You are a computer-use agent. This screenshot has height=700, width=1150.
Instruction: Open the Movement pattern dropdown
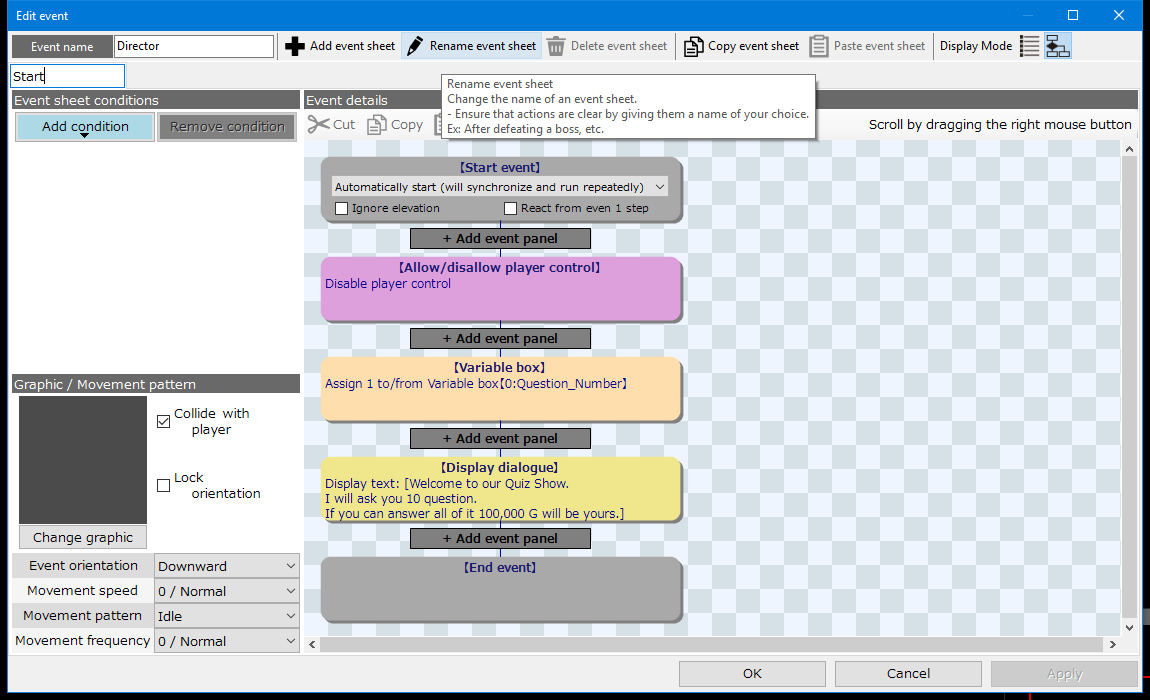[x=227, y=616]
